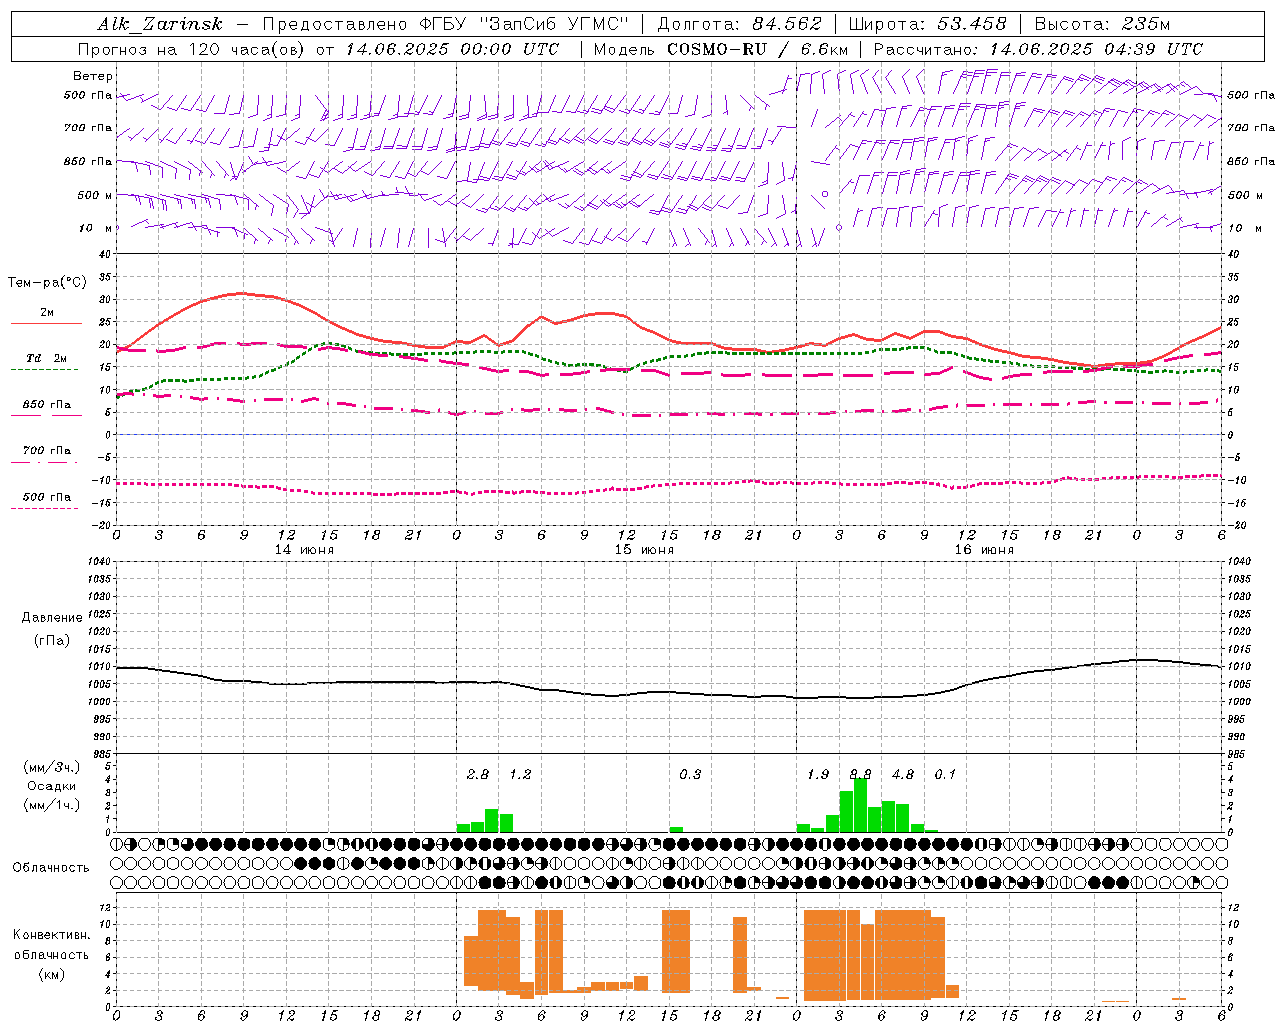Image resolution: width=1280 pixels, height=1024 pixels.
Task: Click the 8.8 precipitation total
Action: pos(860,774)
